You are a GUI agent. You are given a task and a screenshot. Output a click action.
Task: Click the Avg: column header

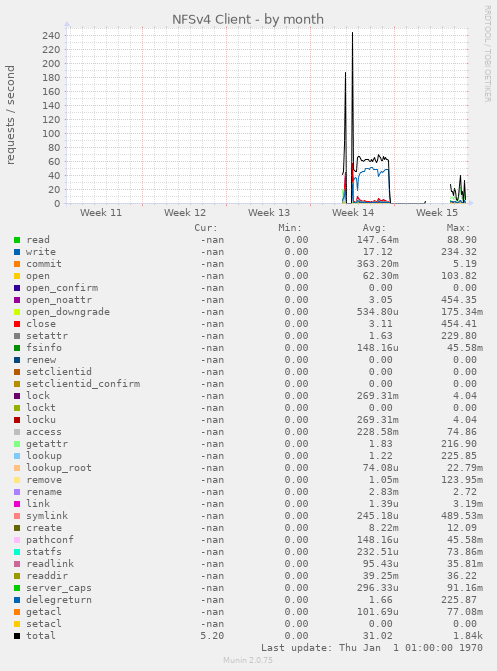click(x=374, y=228)
